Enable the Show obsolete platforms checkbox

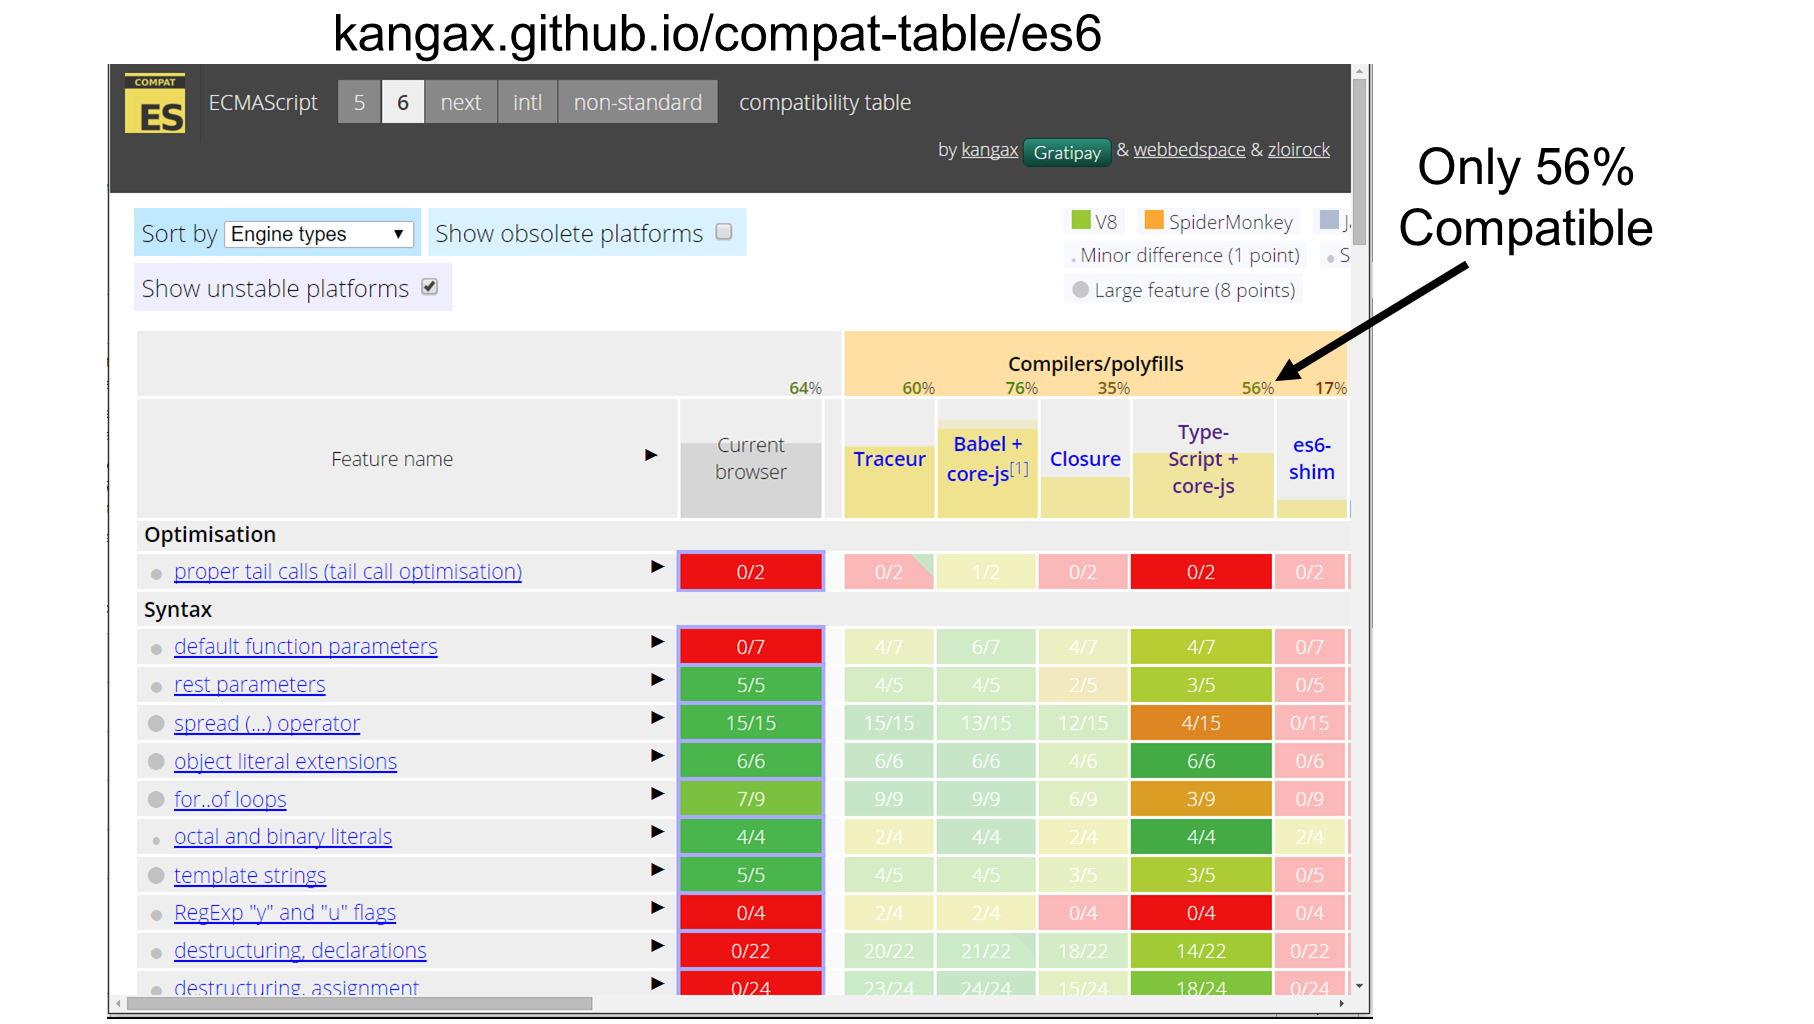pos(724,231)
